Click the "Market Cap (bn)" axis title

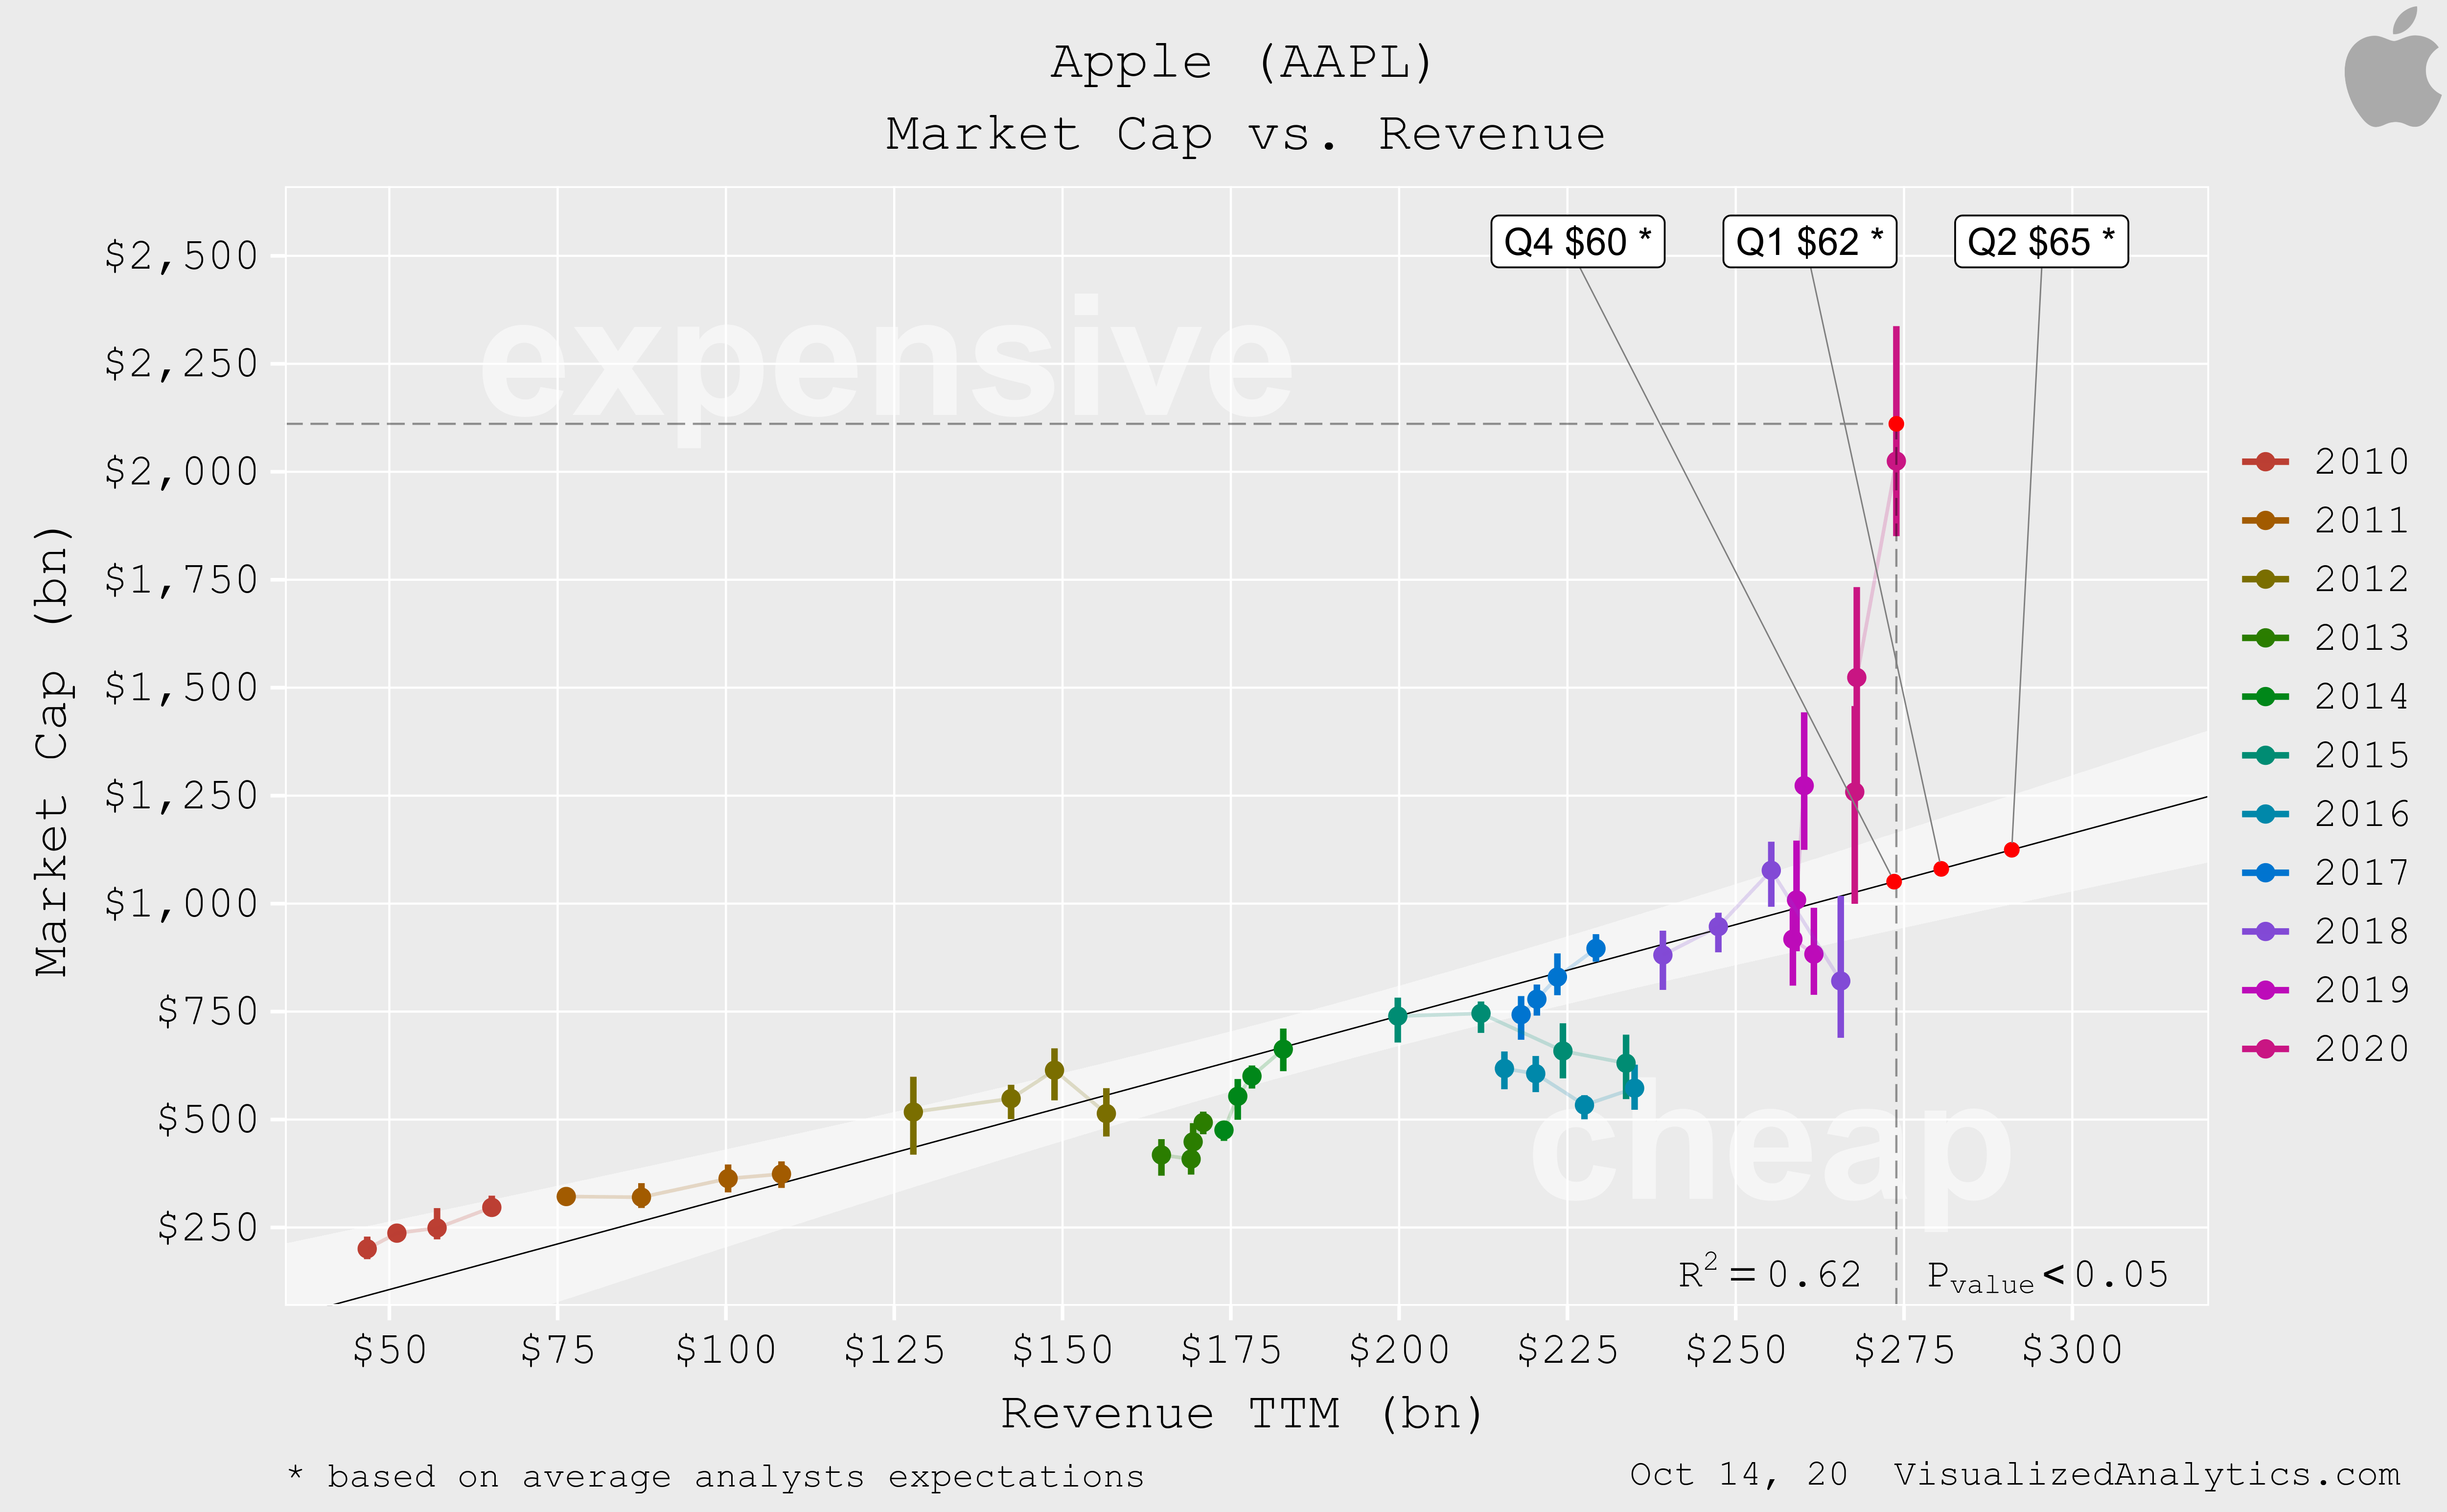coord(52,750)
